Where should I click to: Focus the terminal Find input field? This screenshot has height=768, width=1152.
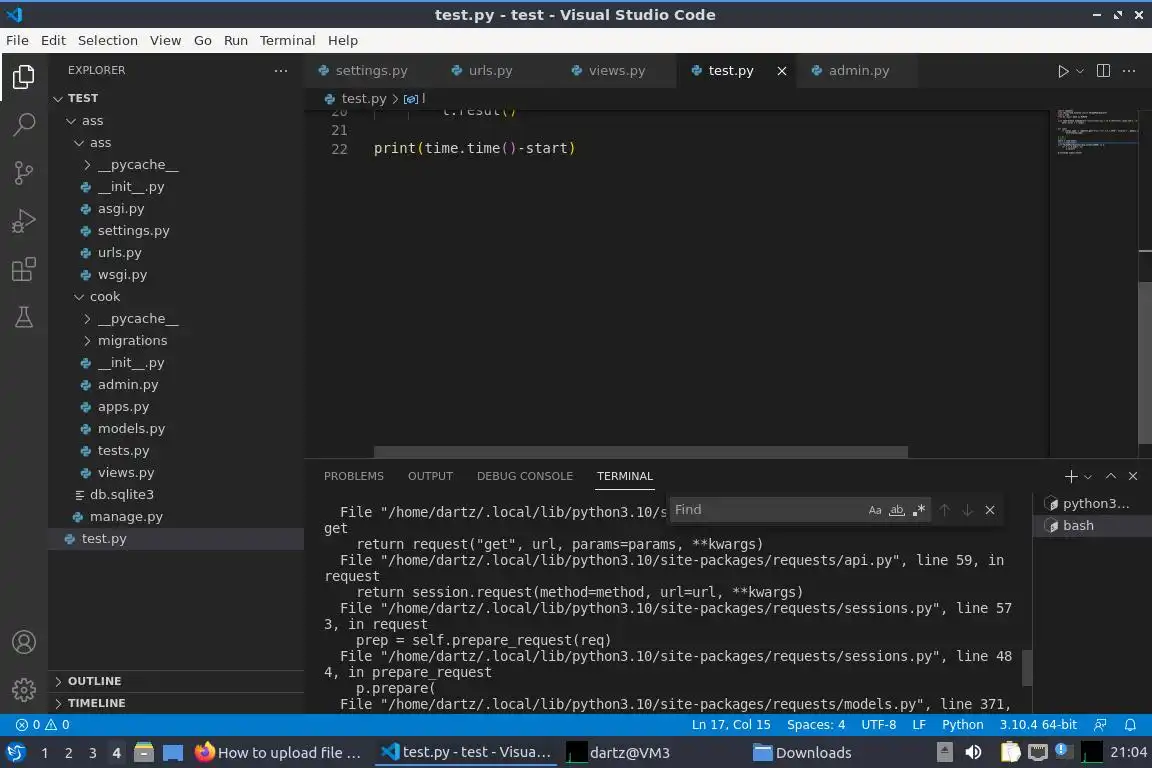click(766, 510)
